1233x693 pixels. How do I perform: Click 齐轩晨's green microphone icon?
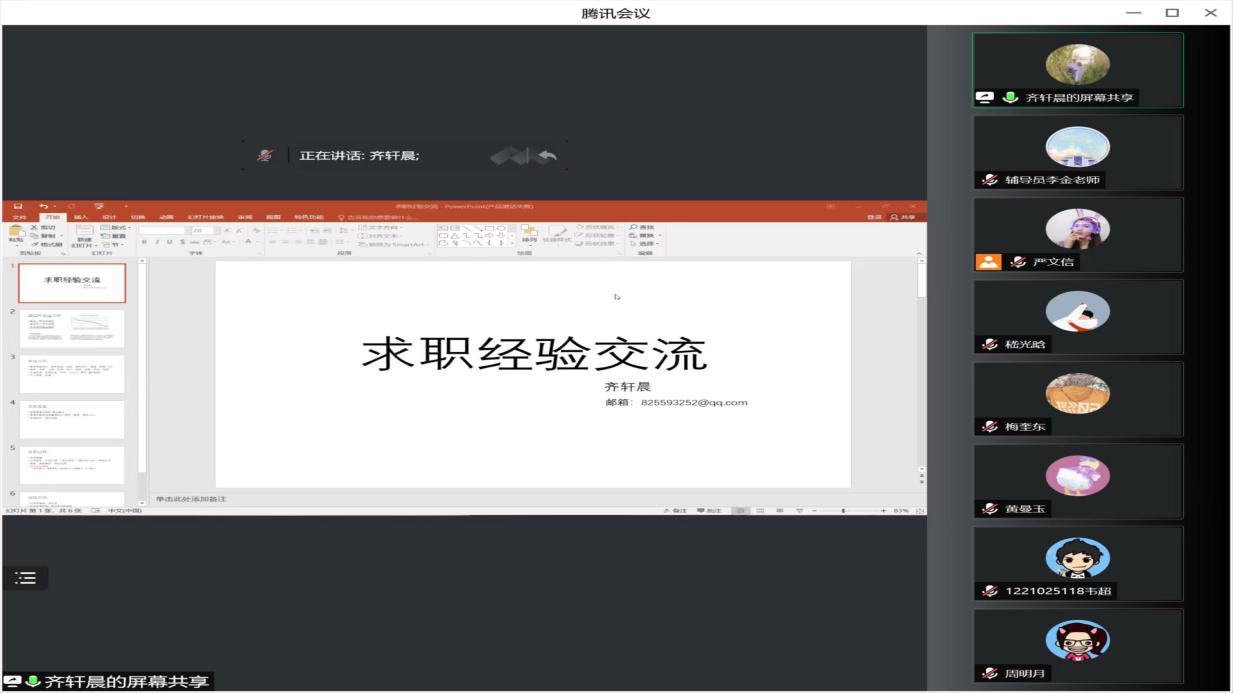1010,98
